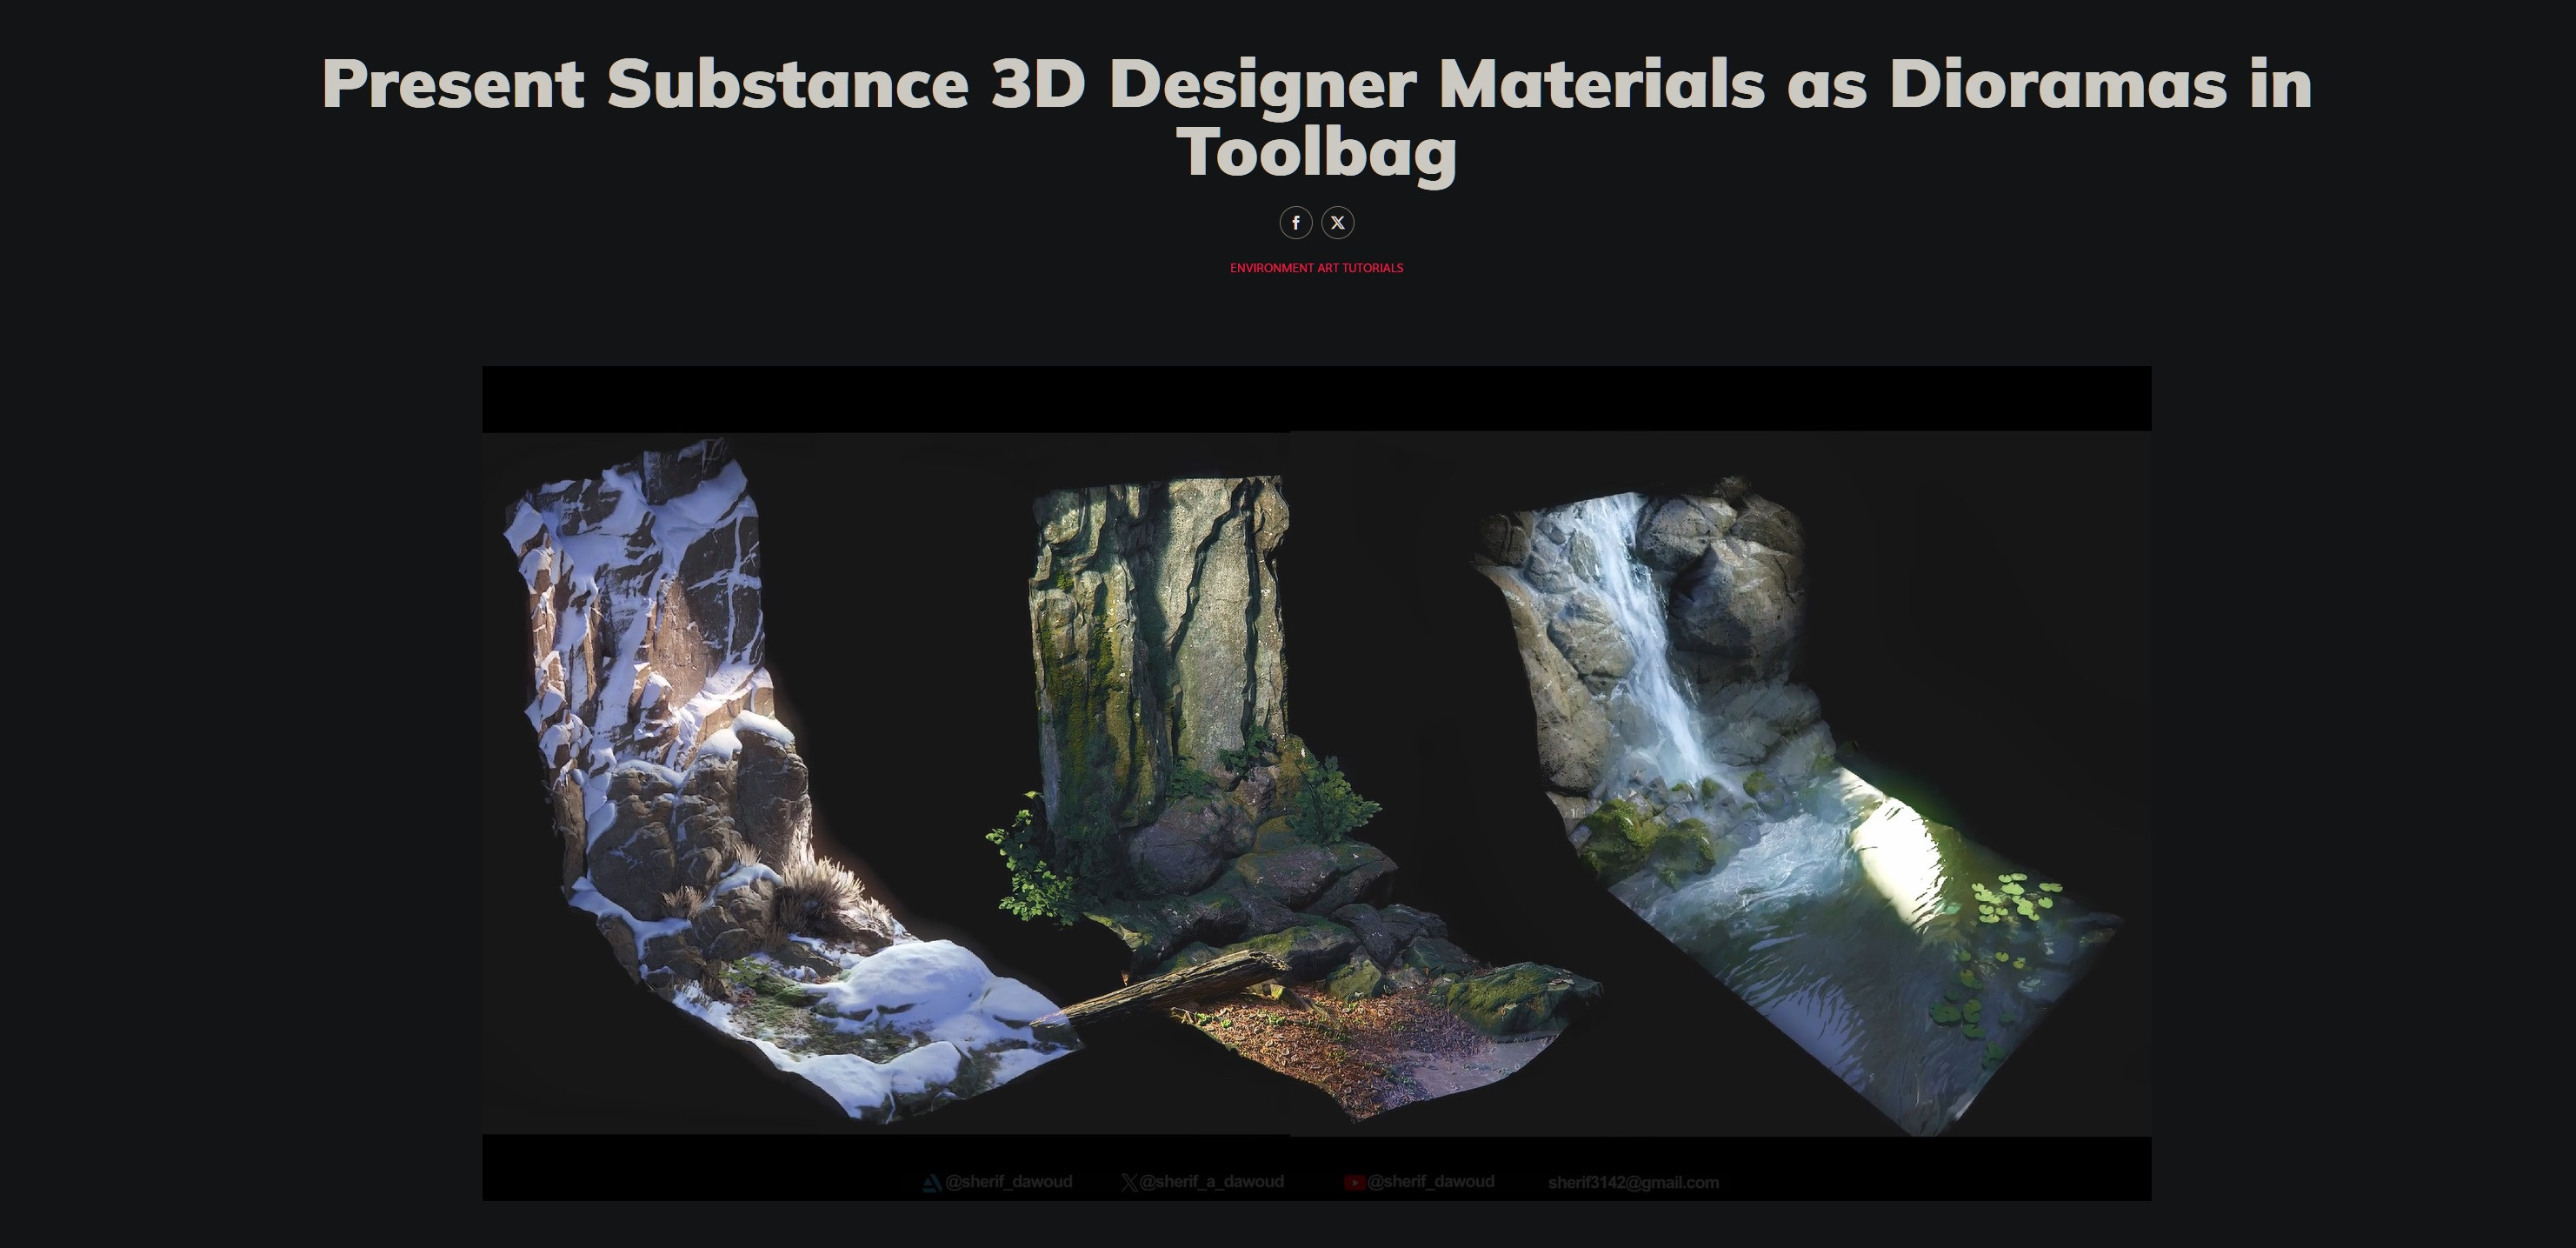Click the @sherif_dawoud ArtStation handle
The width and height of the screenshot is (2576, 1248).
click(x=997, y=1182)
